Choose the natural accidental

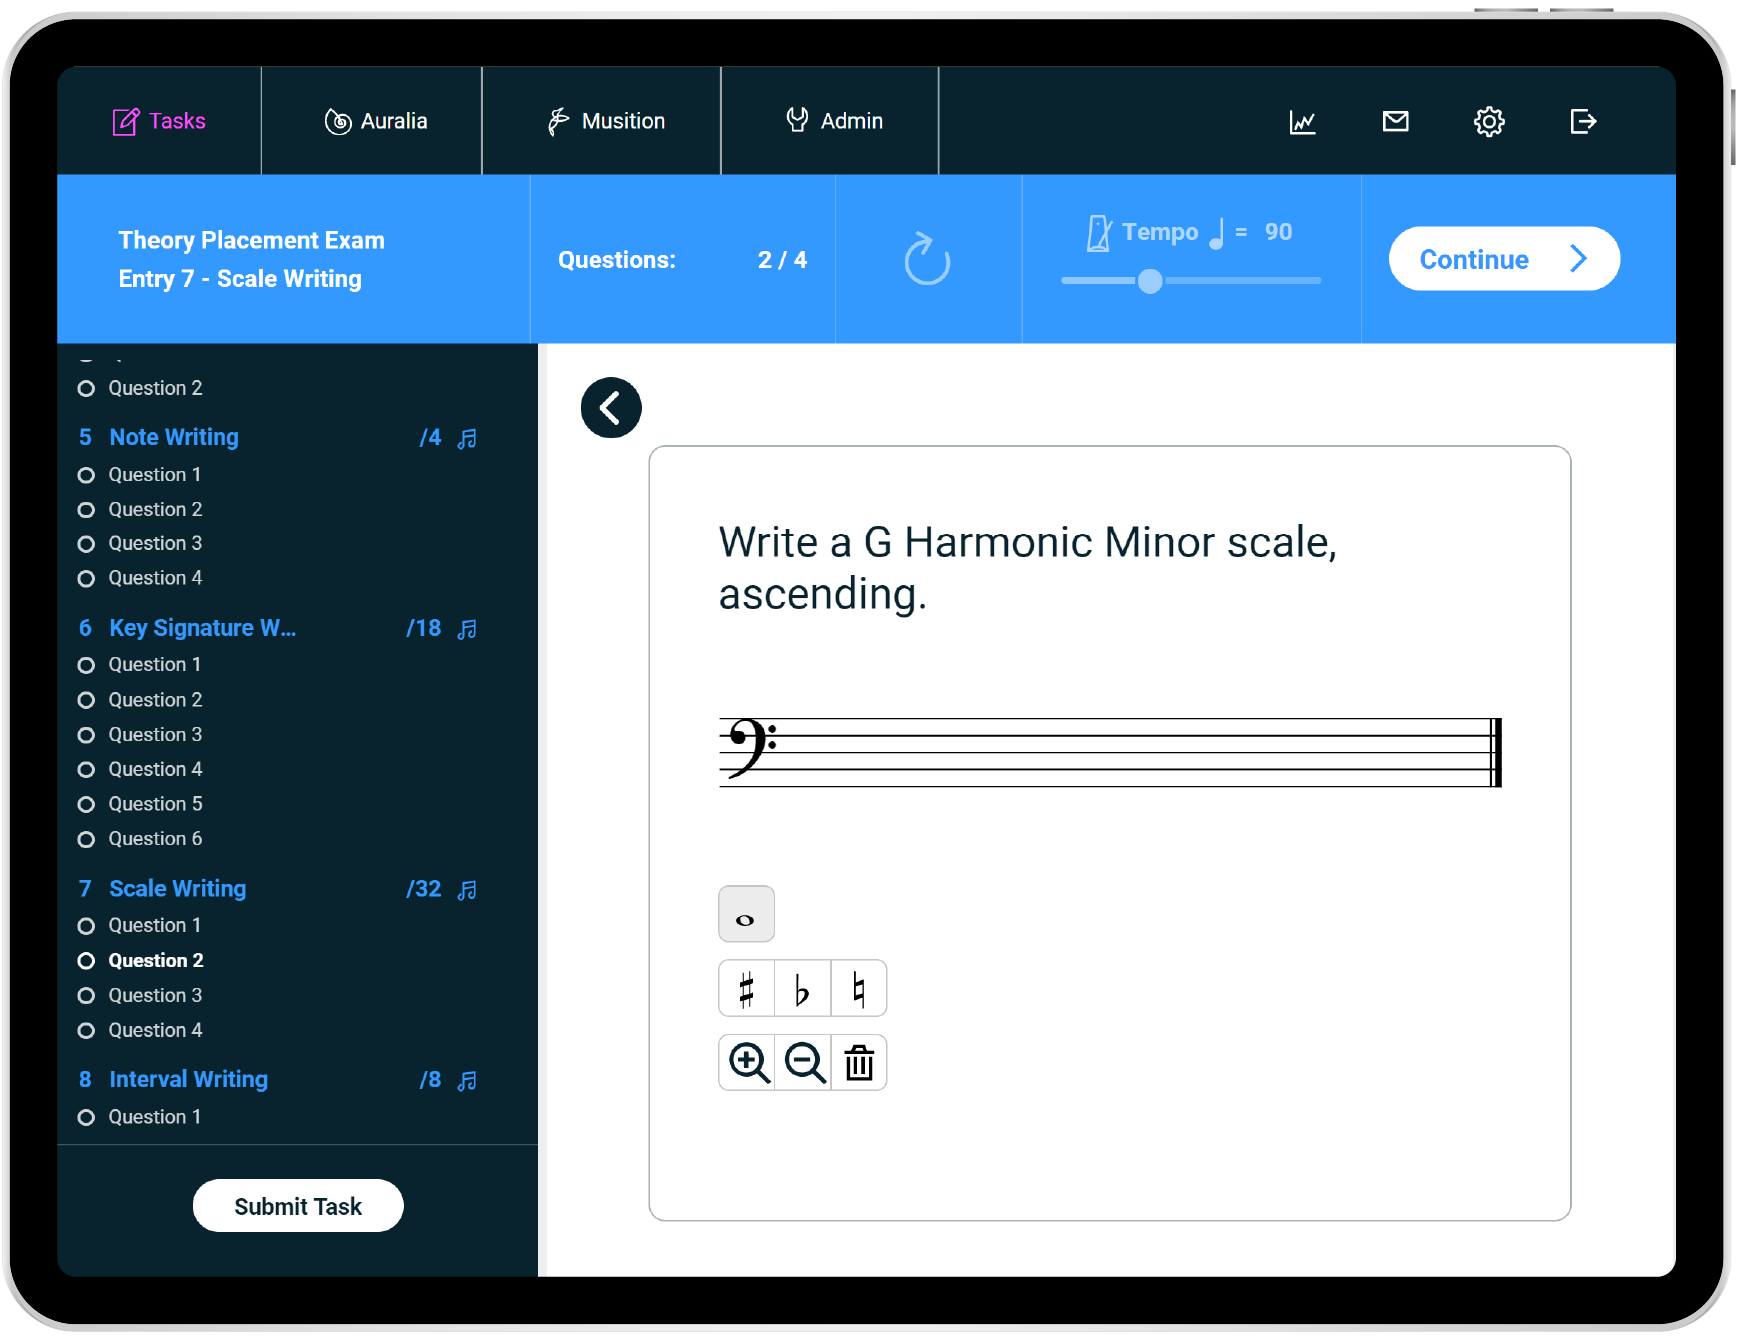pos(858,989)
